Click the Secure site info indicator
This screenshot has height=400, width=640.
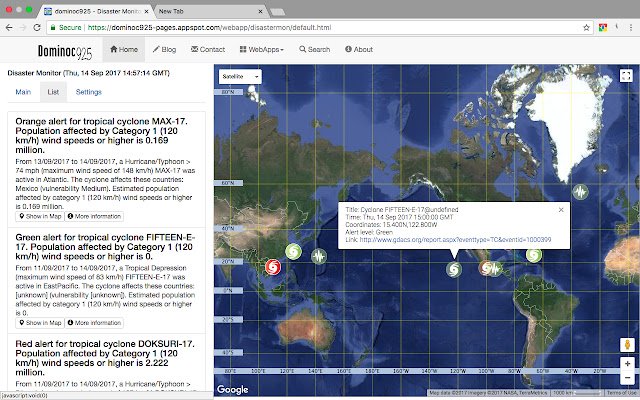[x=66, y=27]
